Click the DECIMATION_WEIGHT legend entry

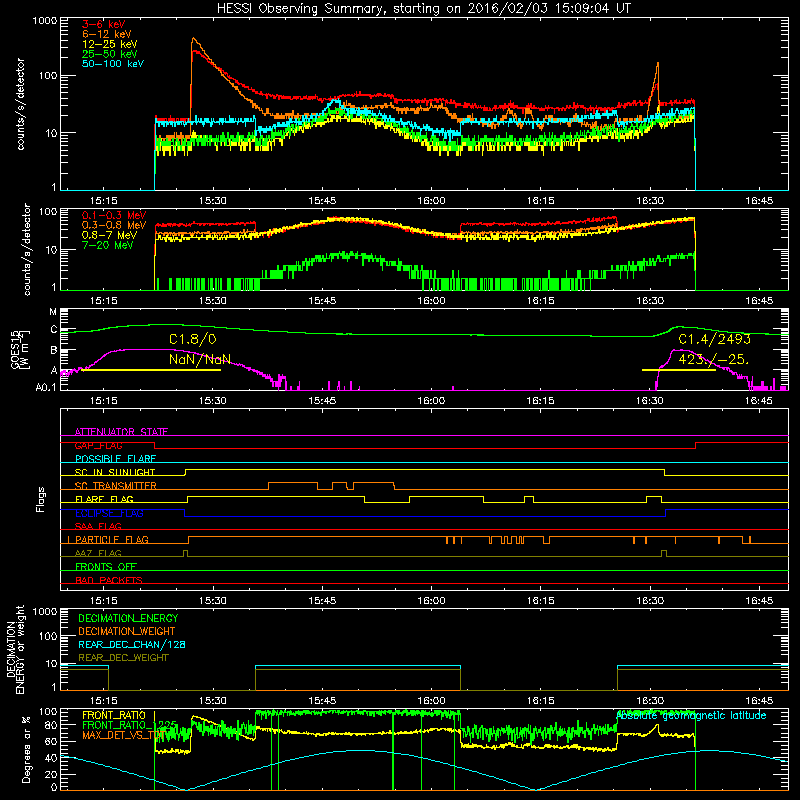127,631
